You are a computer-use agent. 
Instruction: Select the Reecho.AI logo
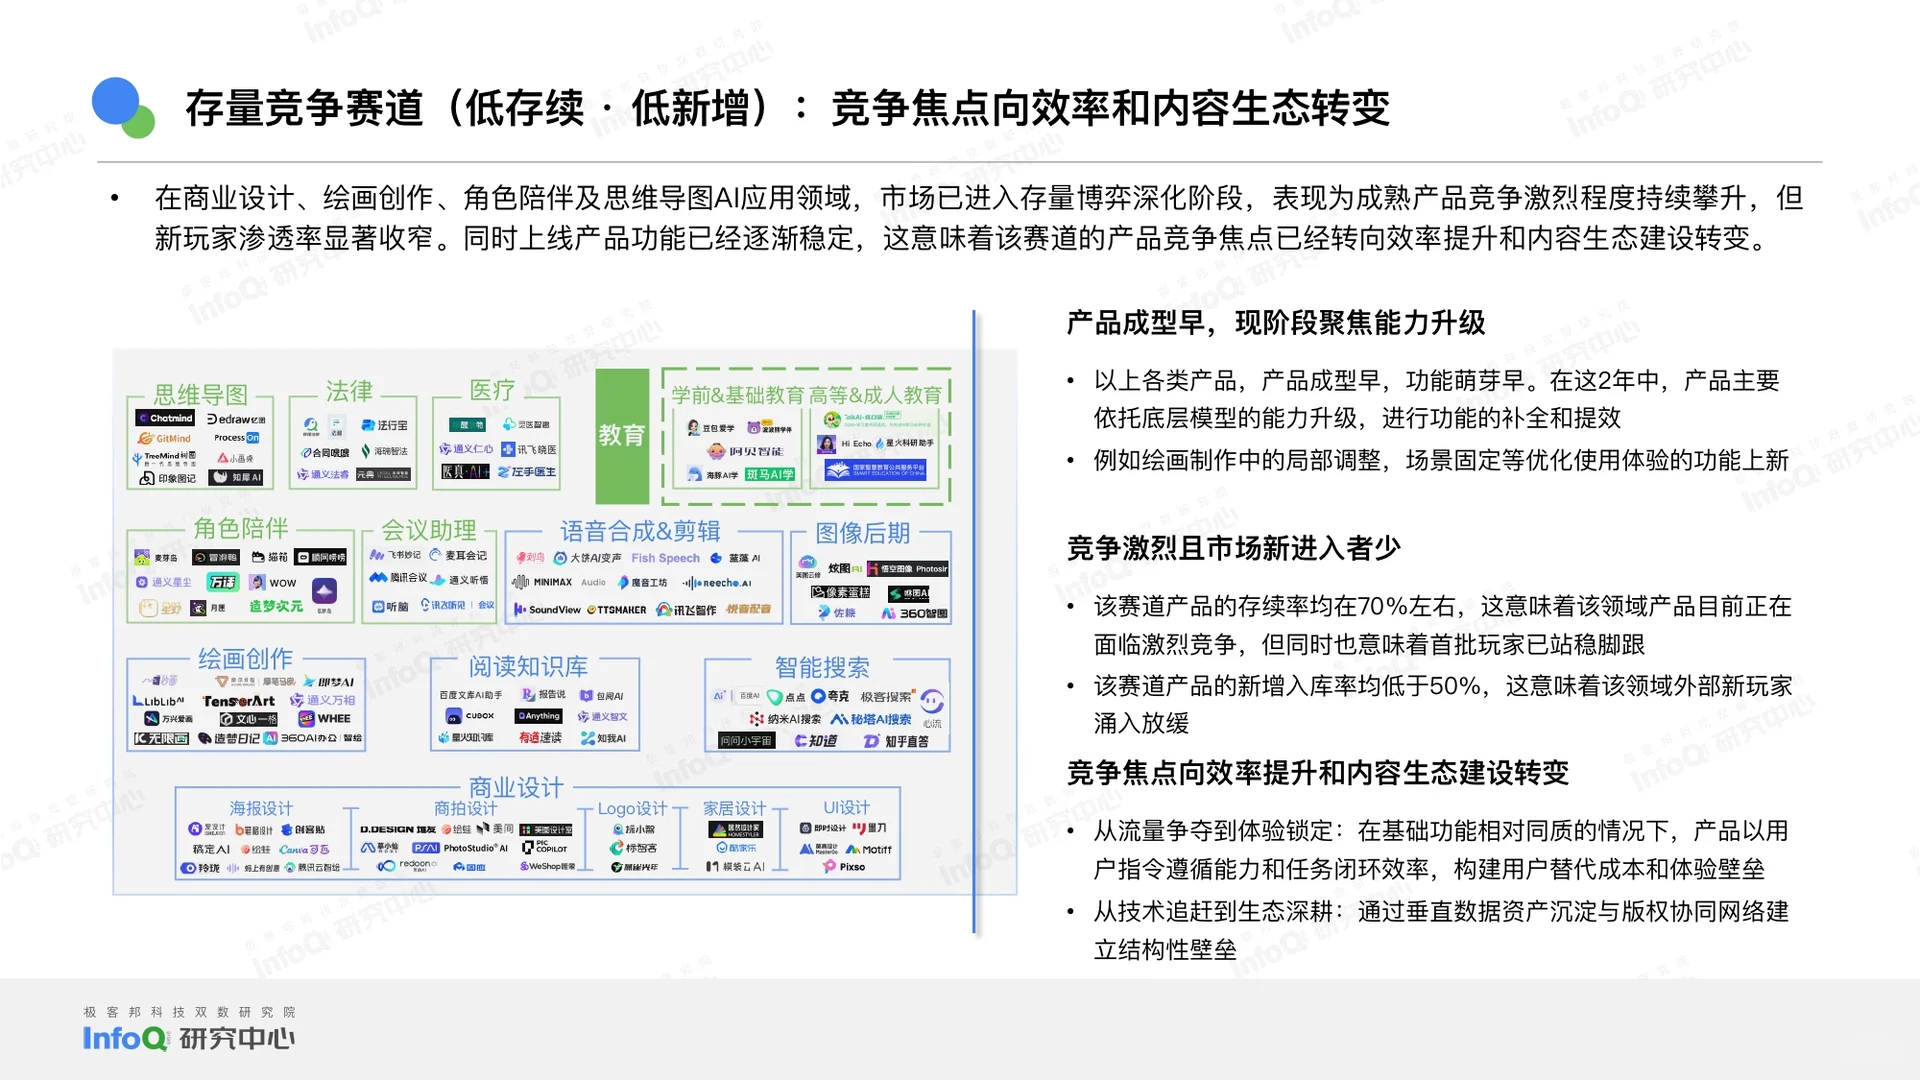click(x=717, y=583)
